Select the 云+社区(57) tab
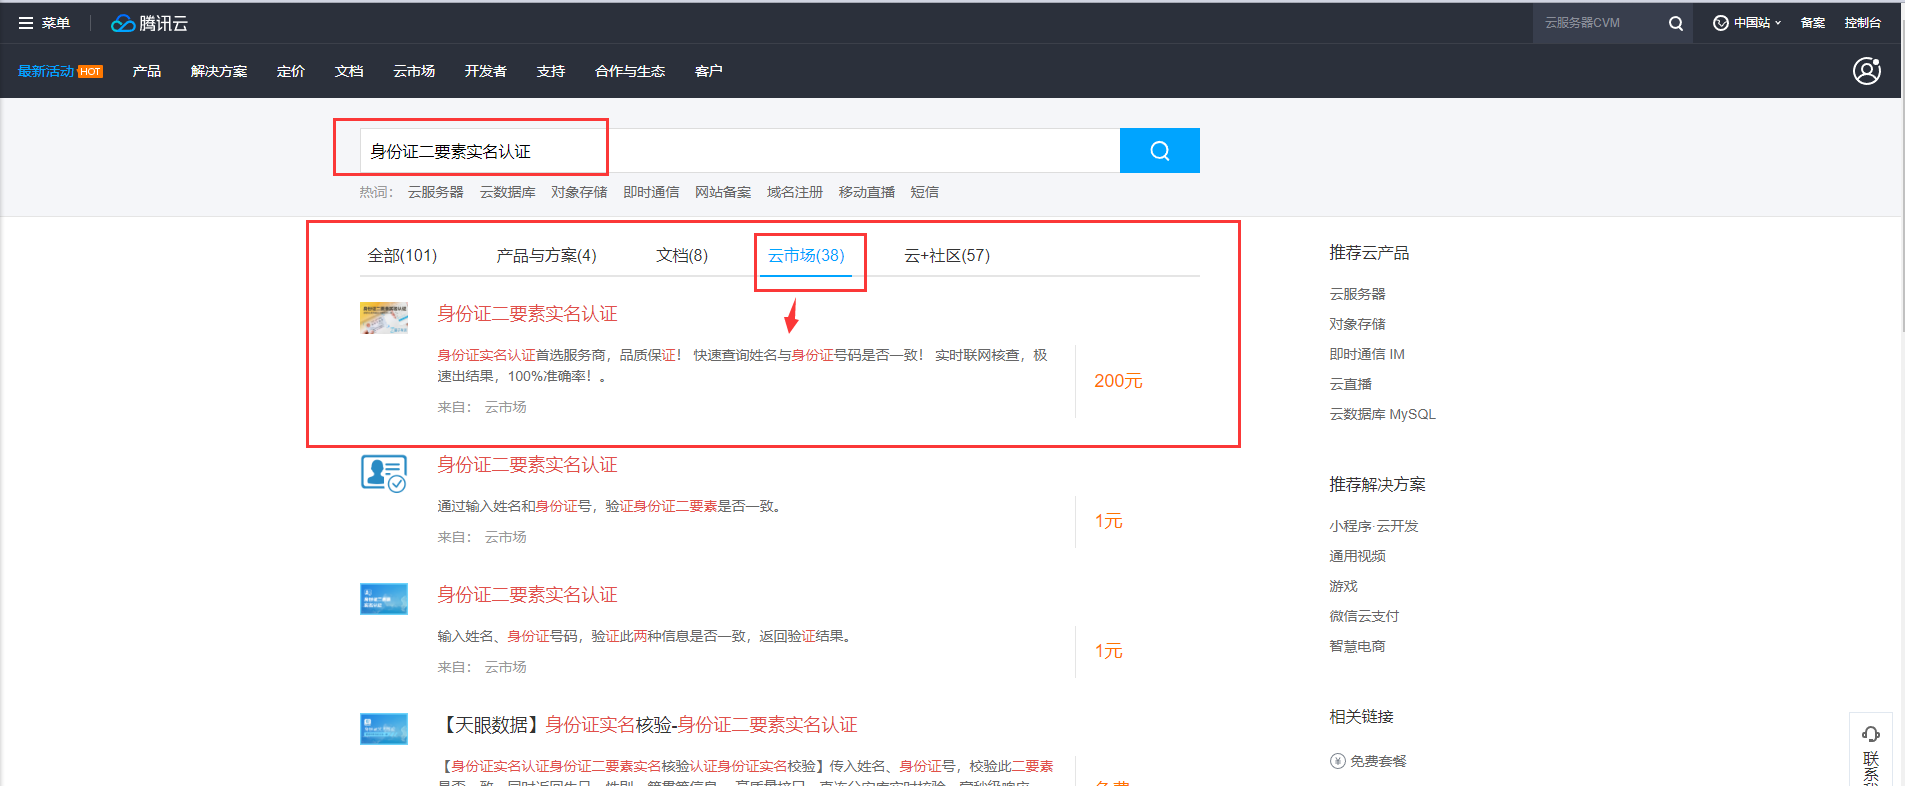The image size is (1905, 786). pyautogui.click(x=947, y=256)
